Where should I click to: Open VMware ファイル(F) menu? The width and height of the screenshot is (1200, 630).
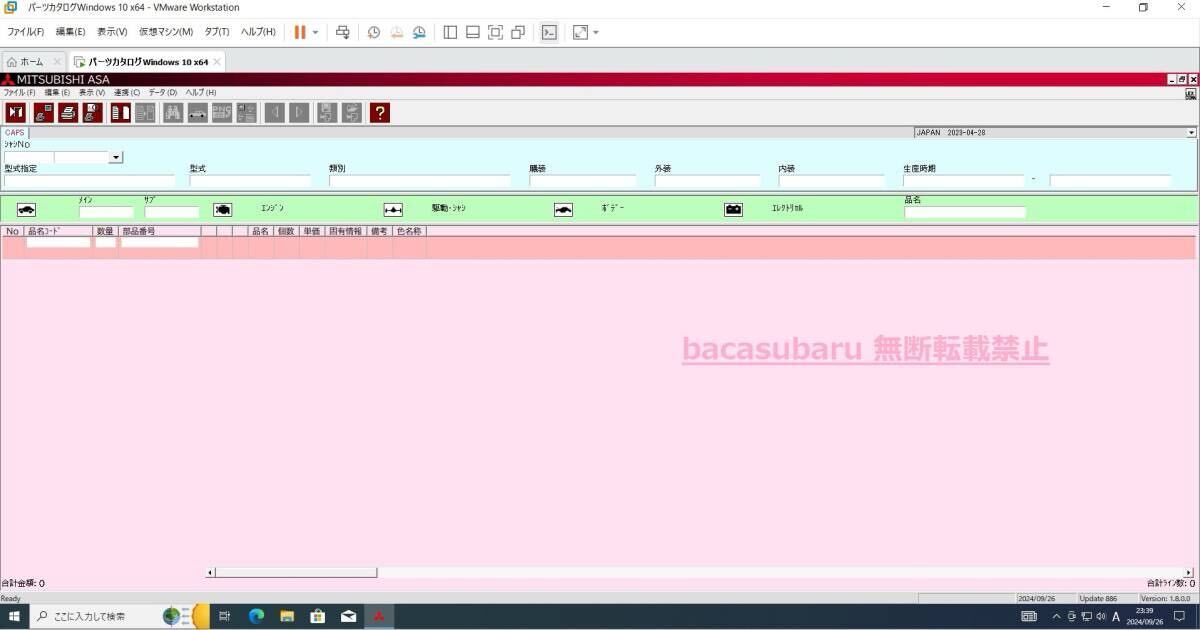[26, 32]
